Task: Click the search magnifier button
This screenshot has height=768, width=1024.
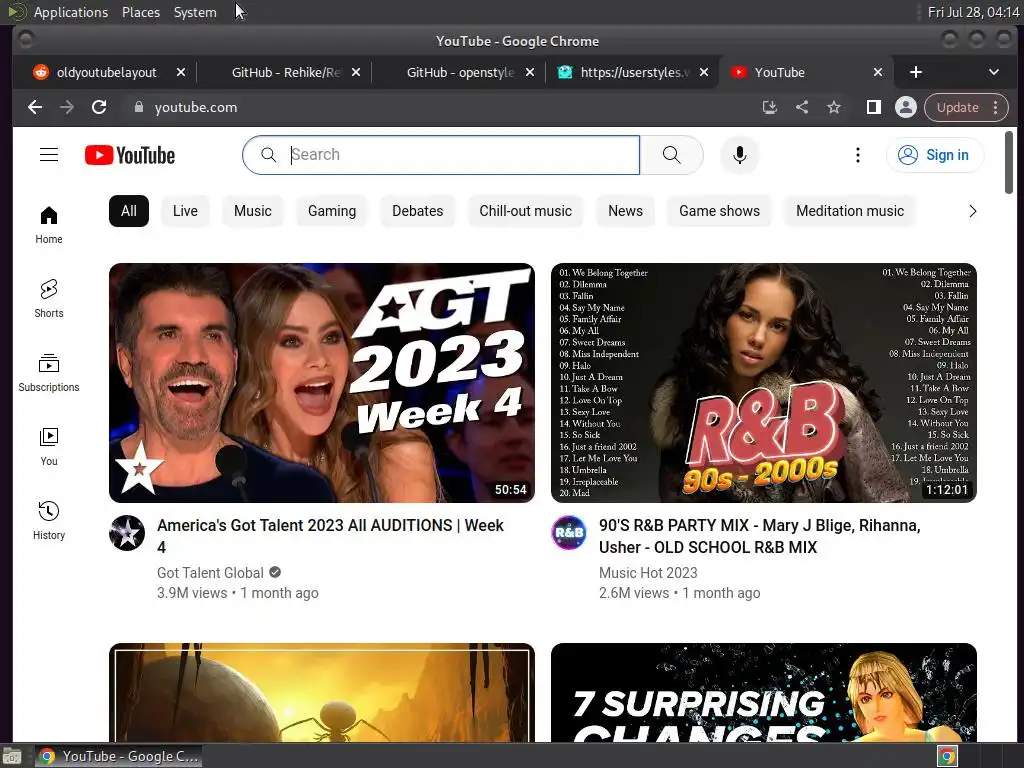Action: [x=671, y=155]
